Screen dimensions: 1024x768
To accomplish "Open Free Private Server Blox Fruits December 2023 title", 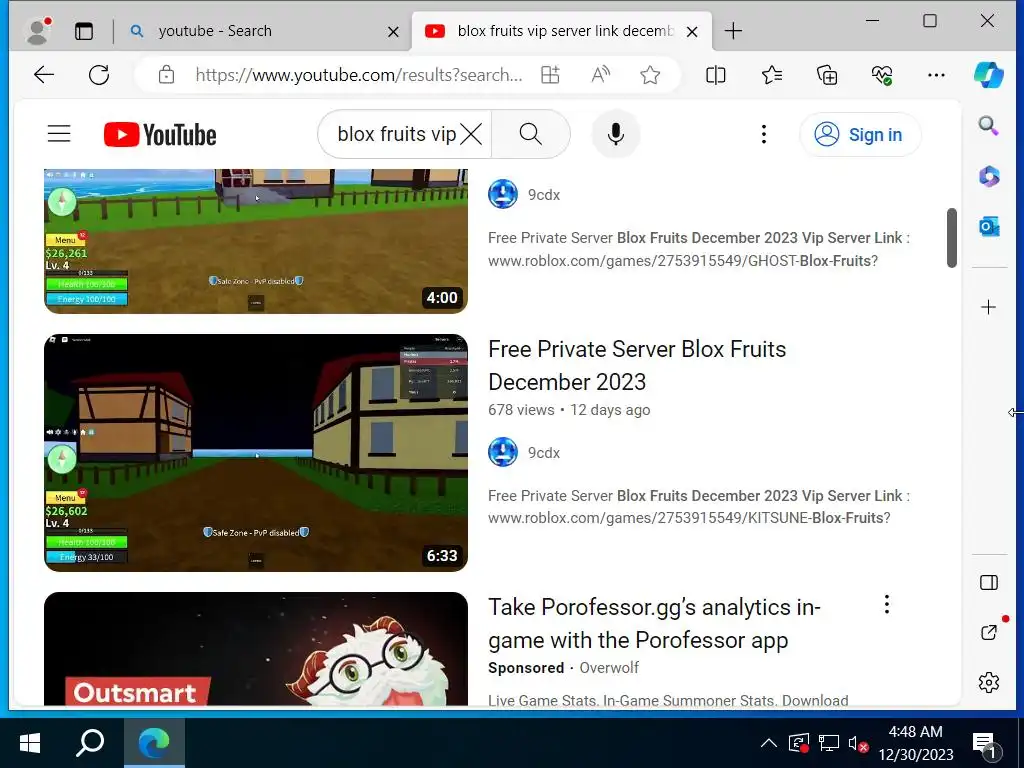I will (x=637, y=365).
